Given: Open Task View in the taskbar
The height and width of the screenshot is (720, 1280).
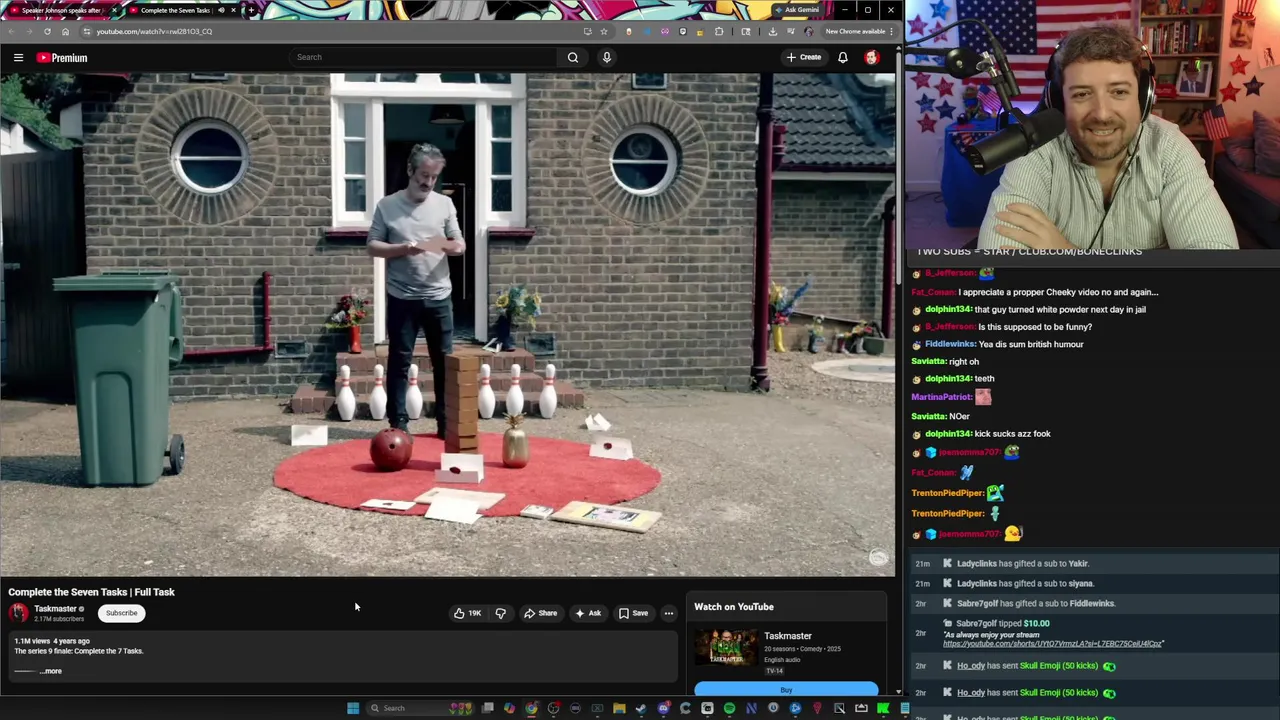Looking at the screenshot, I should [487, 708].
